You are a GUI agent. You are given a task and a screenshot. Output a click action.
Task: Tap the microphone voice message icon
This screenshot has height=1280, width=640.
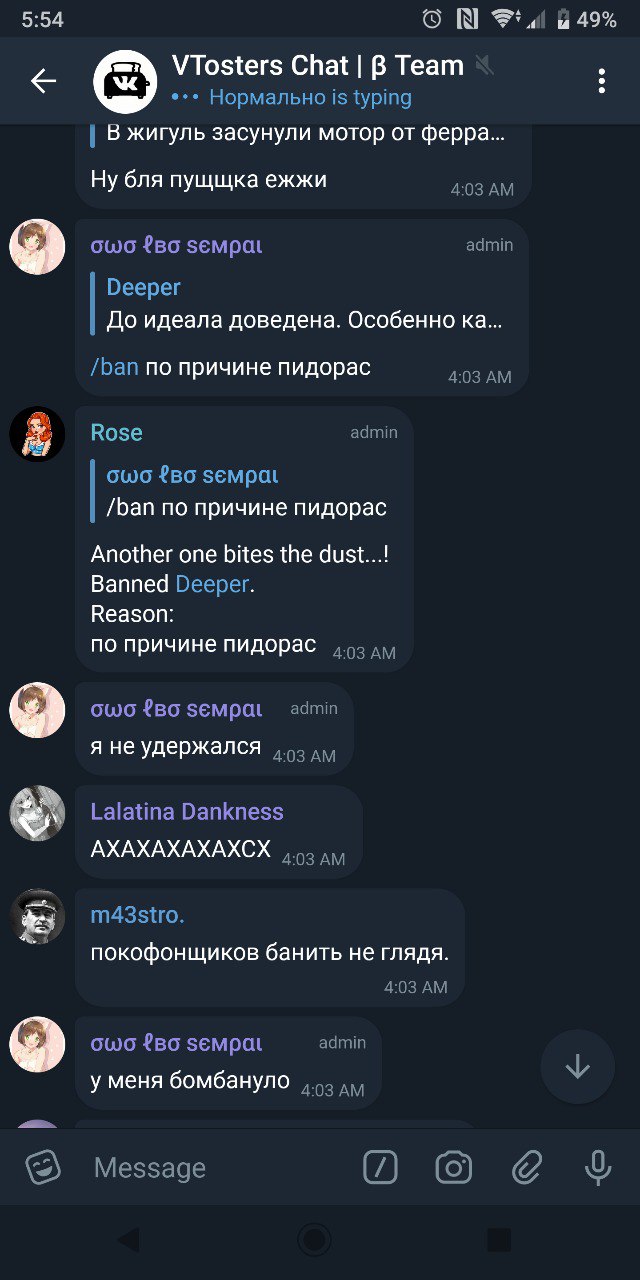[598, 1167]
